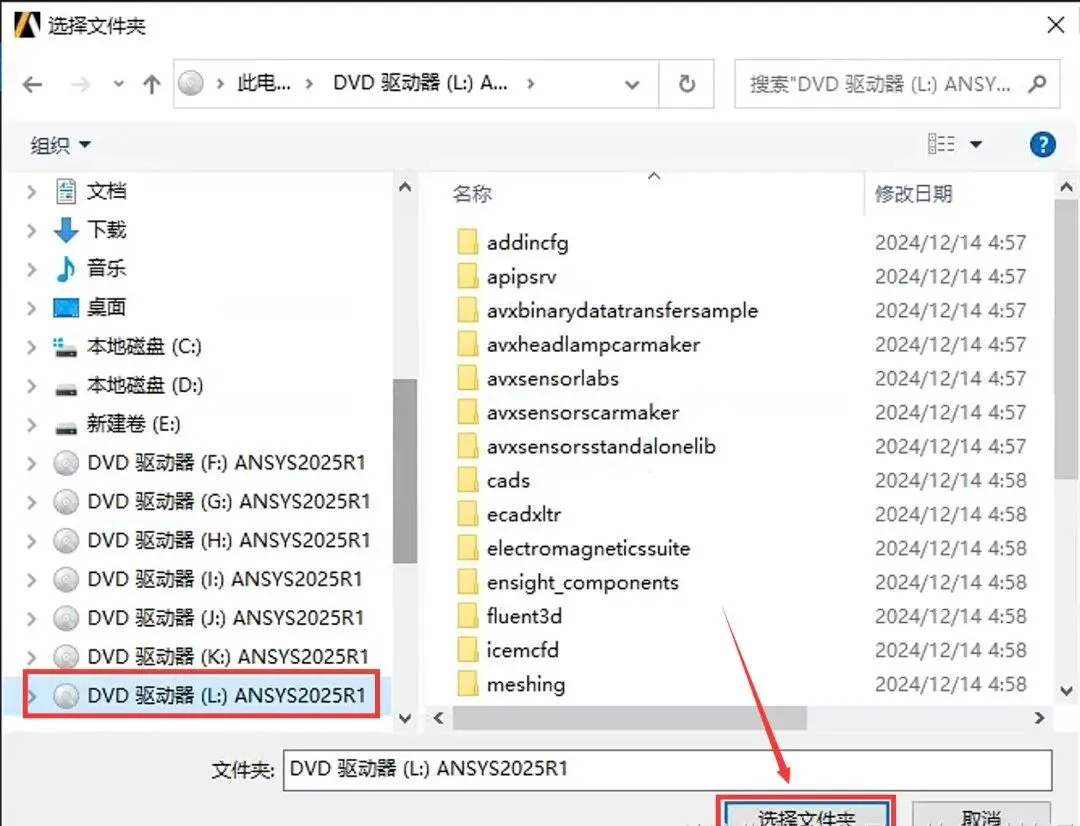Screen dimensions: 1080x826
Task: Click the 文件夹 name input field
Action: click(667, 769)
